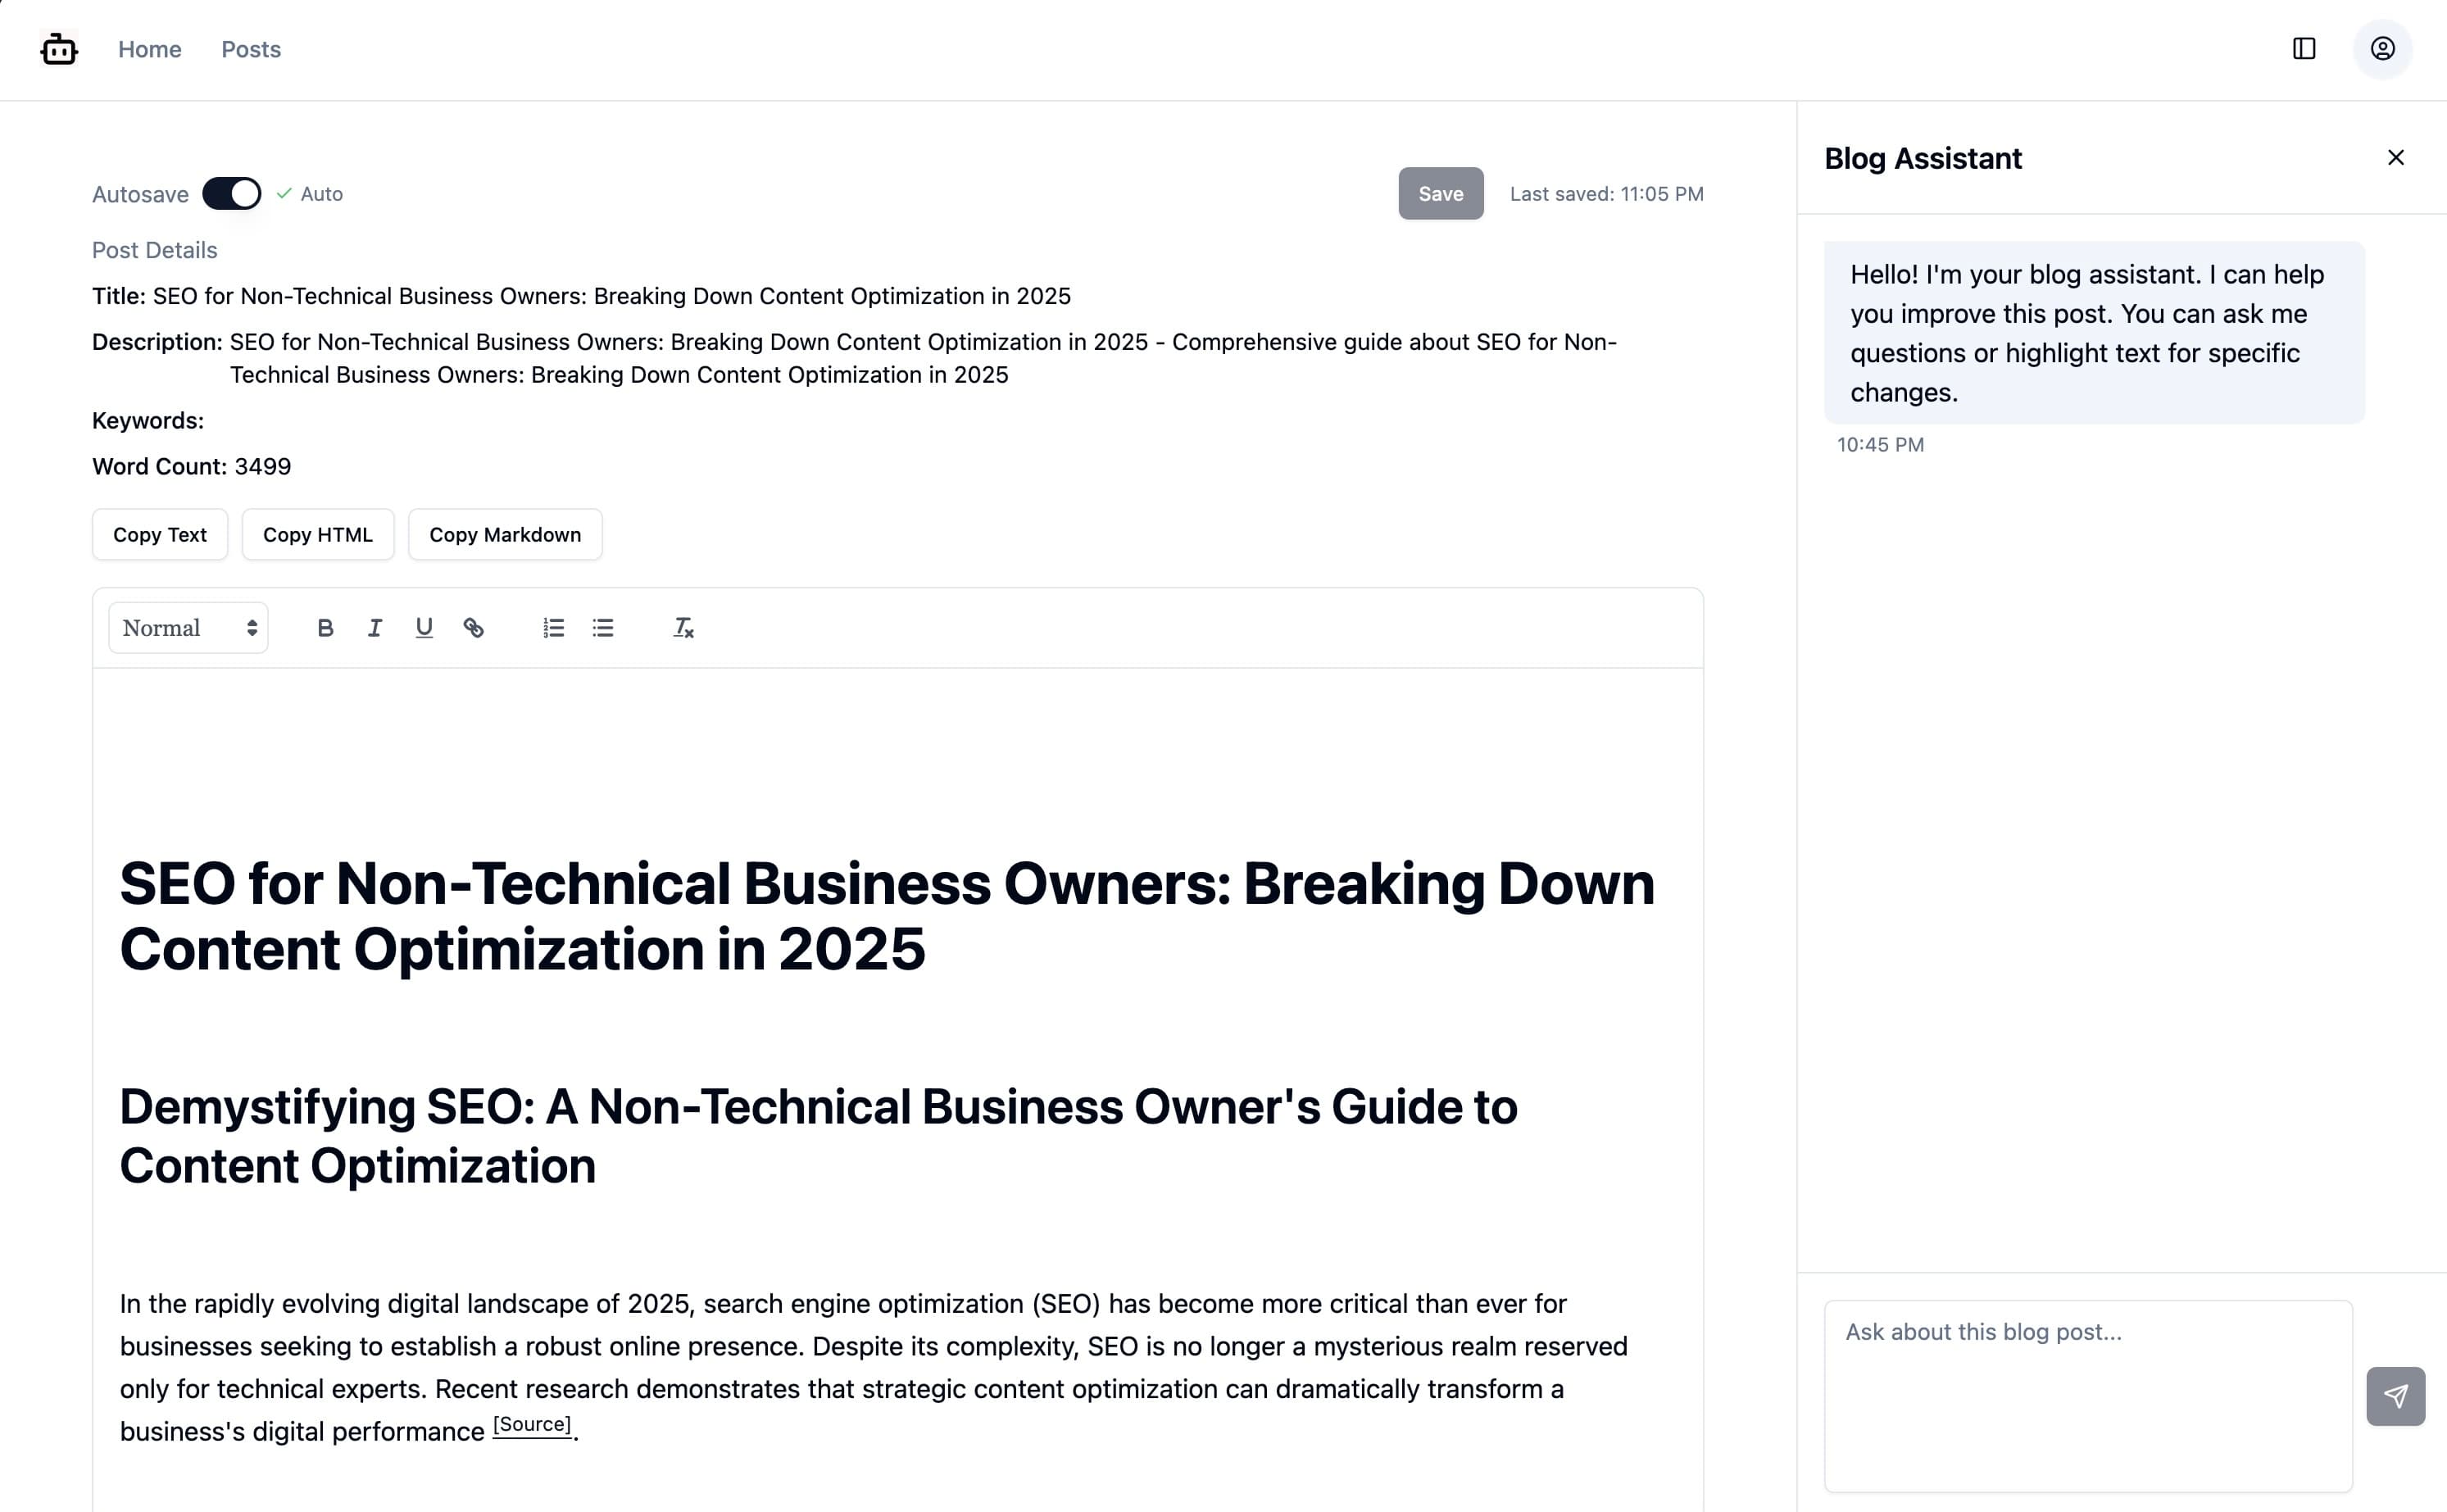Click the robot logo icon

coord(59,49)
